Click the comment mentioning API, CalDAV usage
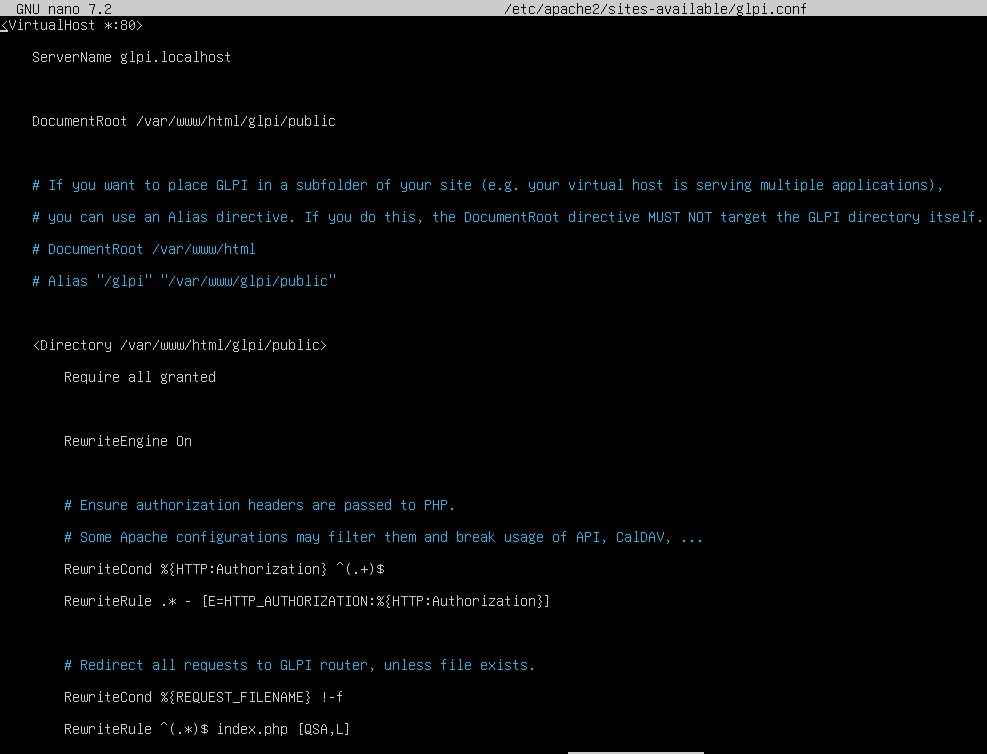 point(383,537)
